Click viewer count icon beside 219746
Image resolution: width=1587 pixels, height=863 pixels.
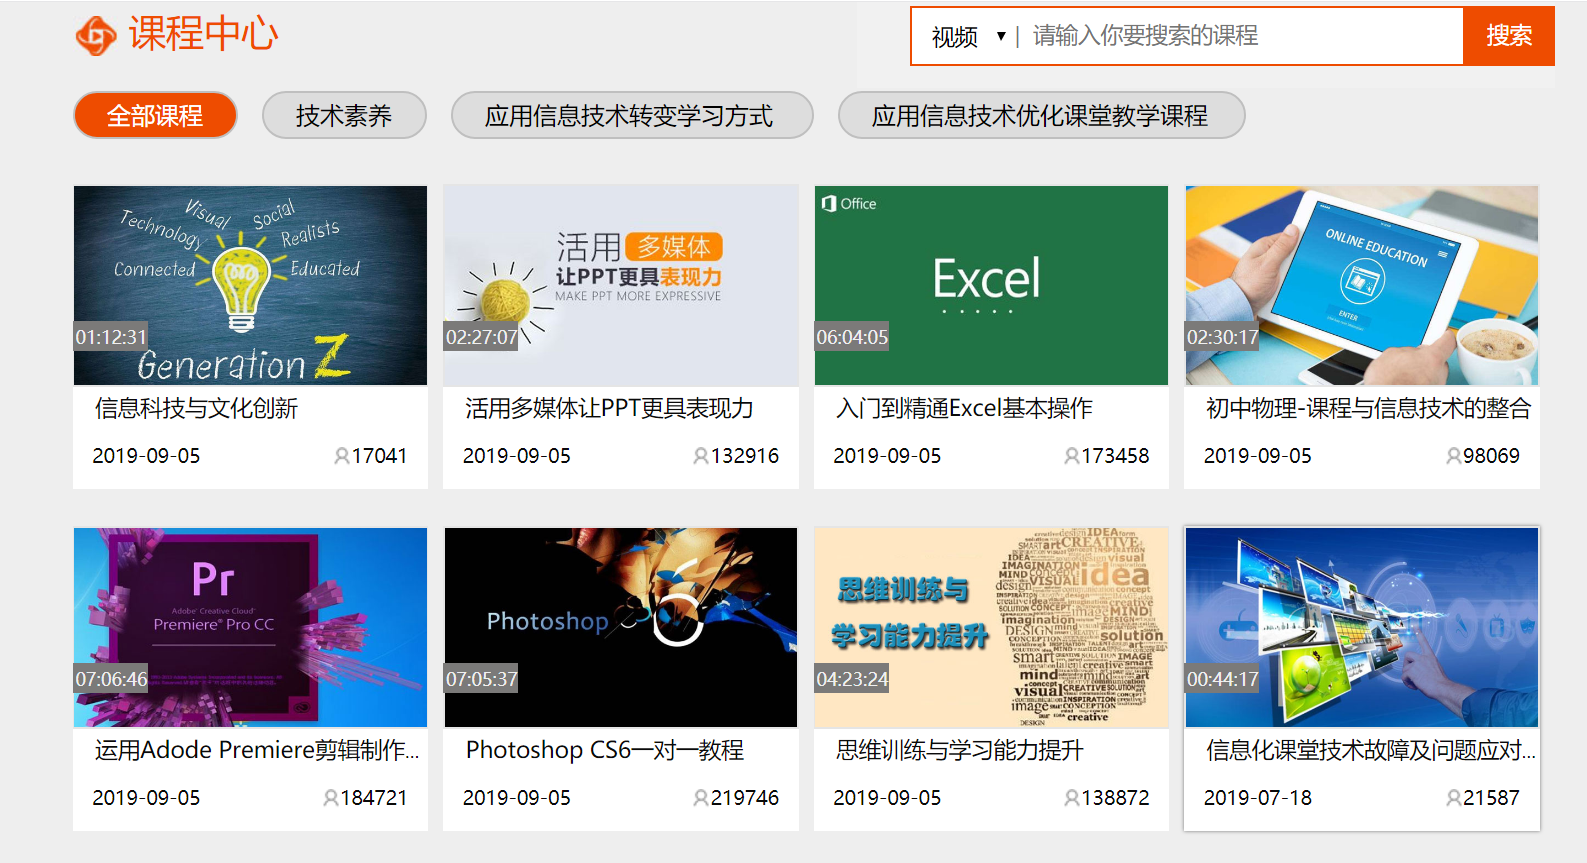[x=700, y=798]
